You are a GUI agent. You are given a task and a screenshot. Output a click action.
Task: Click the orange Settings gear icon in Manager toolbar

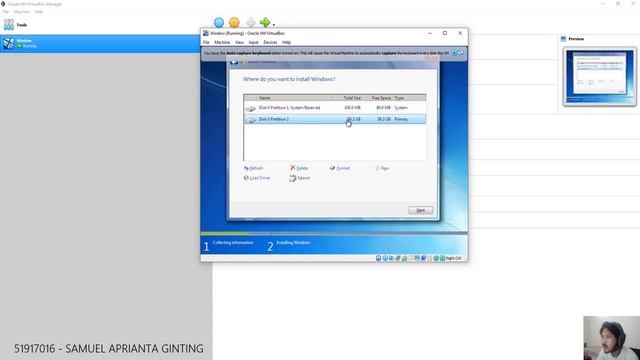coord(234,22)
